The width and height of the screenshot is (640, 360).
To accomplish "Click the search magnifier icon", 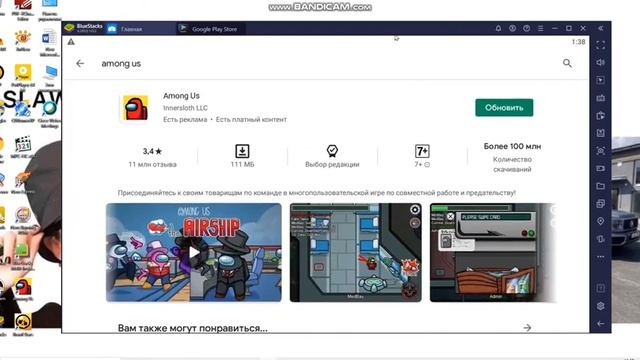I will tap(567, 63).
